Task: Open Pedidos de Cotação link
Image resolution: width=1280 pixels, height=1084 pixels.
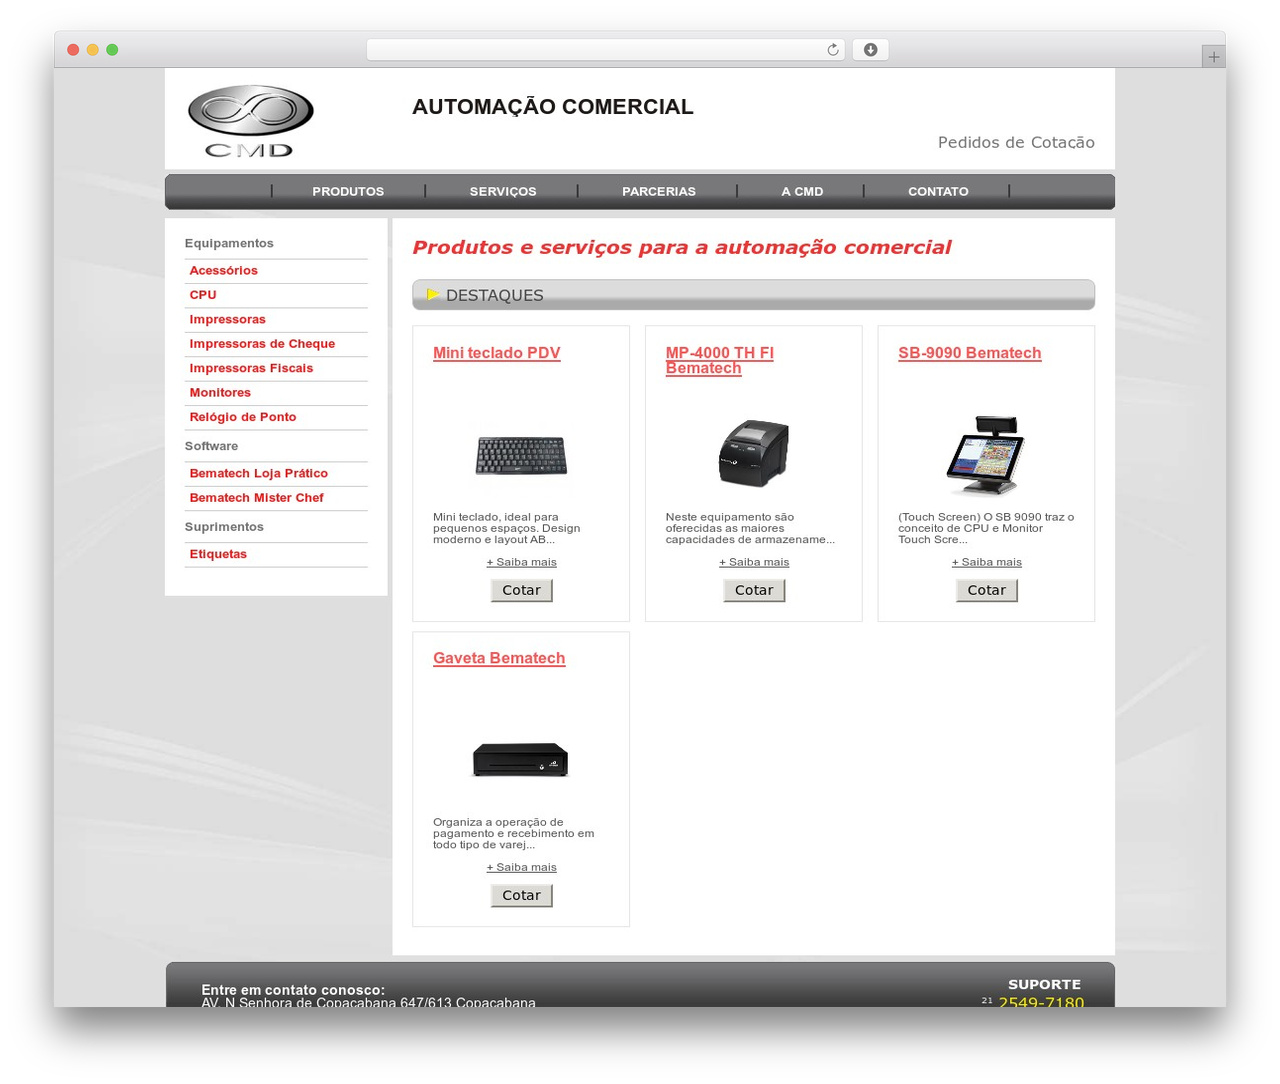Action: tap(1016, 142)
